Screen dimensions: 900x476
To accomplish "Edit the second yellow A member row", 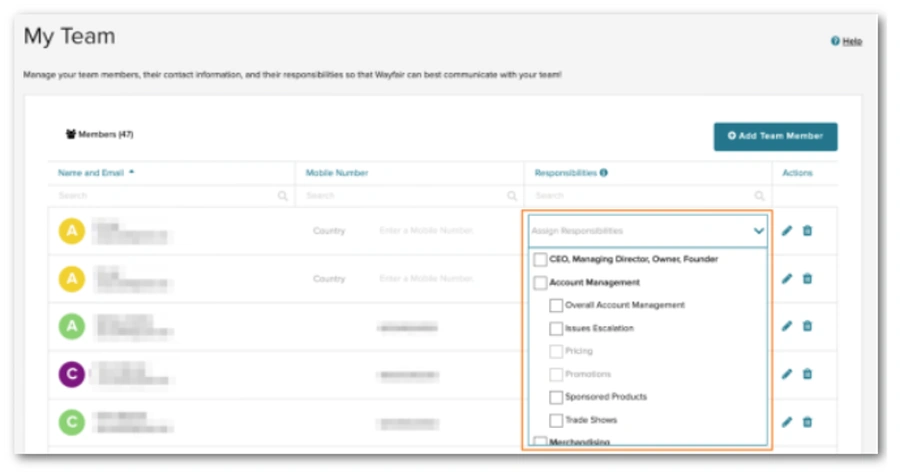I will point(787,278).
